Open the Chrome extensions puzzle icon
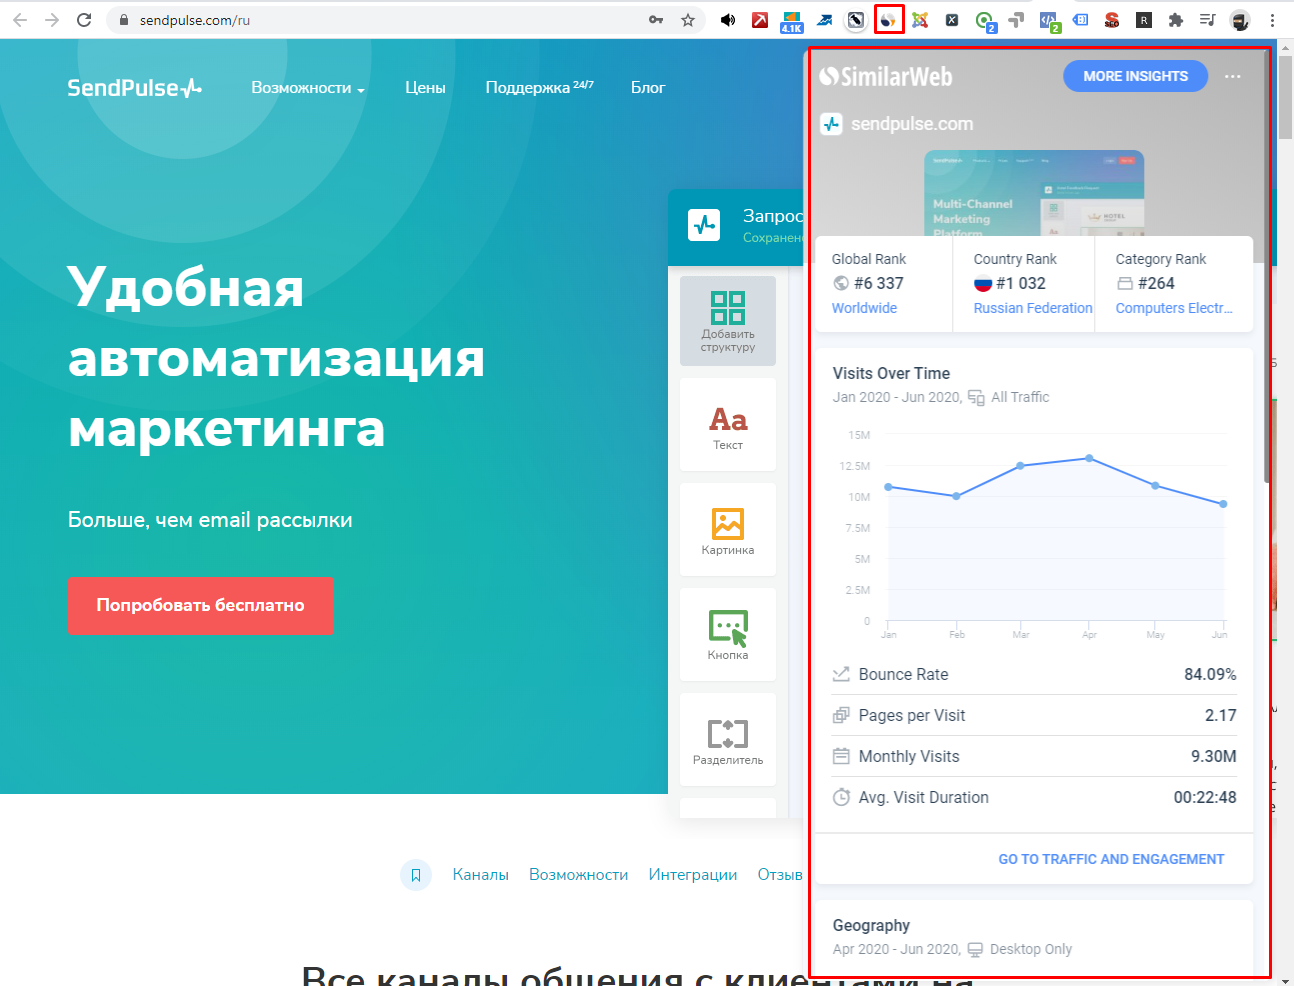 [1176, 20]
